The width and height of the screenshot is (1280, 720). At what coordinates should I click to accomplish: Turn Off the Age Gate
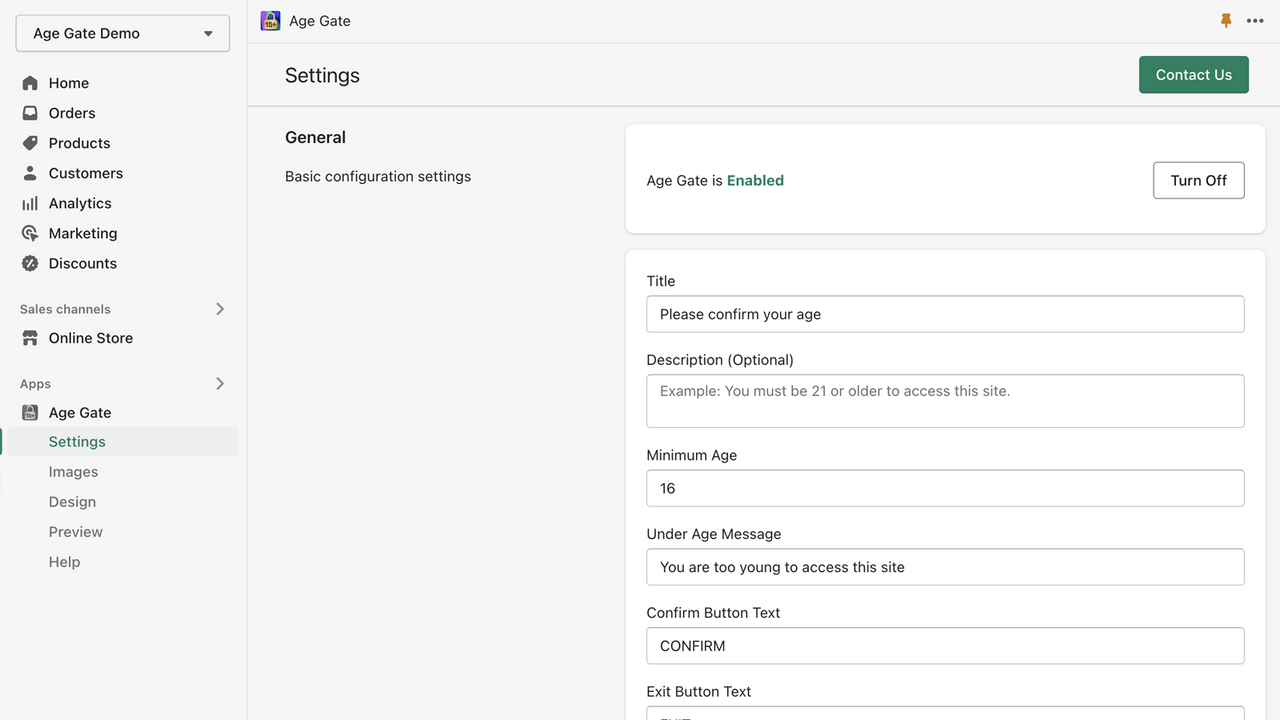[x=1198, y=180]
